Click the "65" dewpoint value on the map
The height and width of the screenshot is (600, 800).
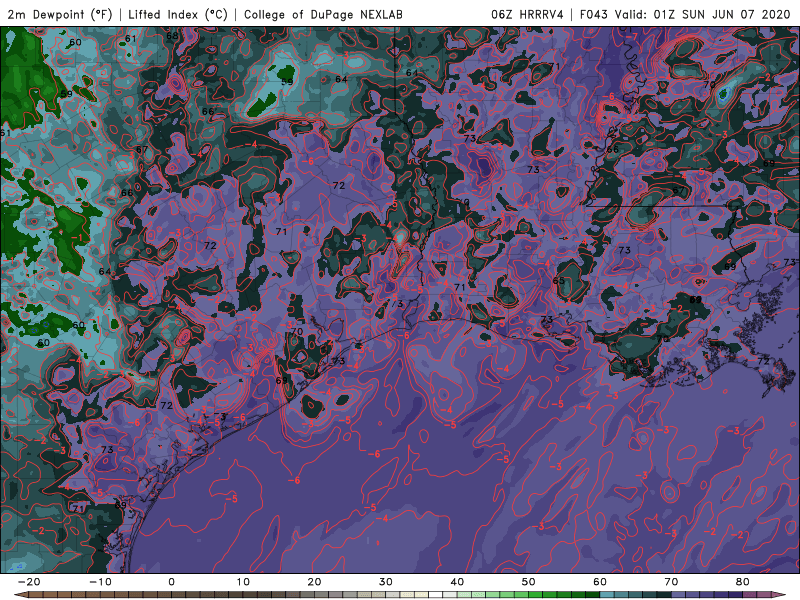559,281
